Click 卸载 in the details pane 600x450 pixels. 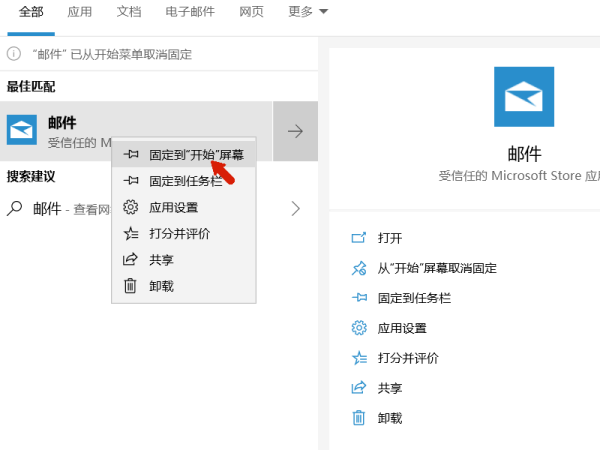click(x=390, y=418)
